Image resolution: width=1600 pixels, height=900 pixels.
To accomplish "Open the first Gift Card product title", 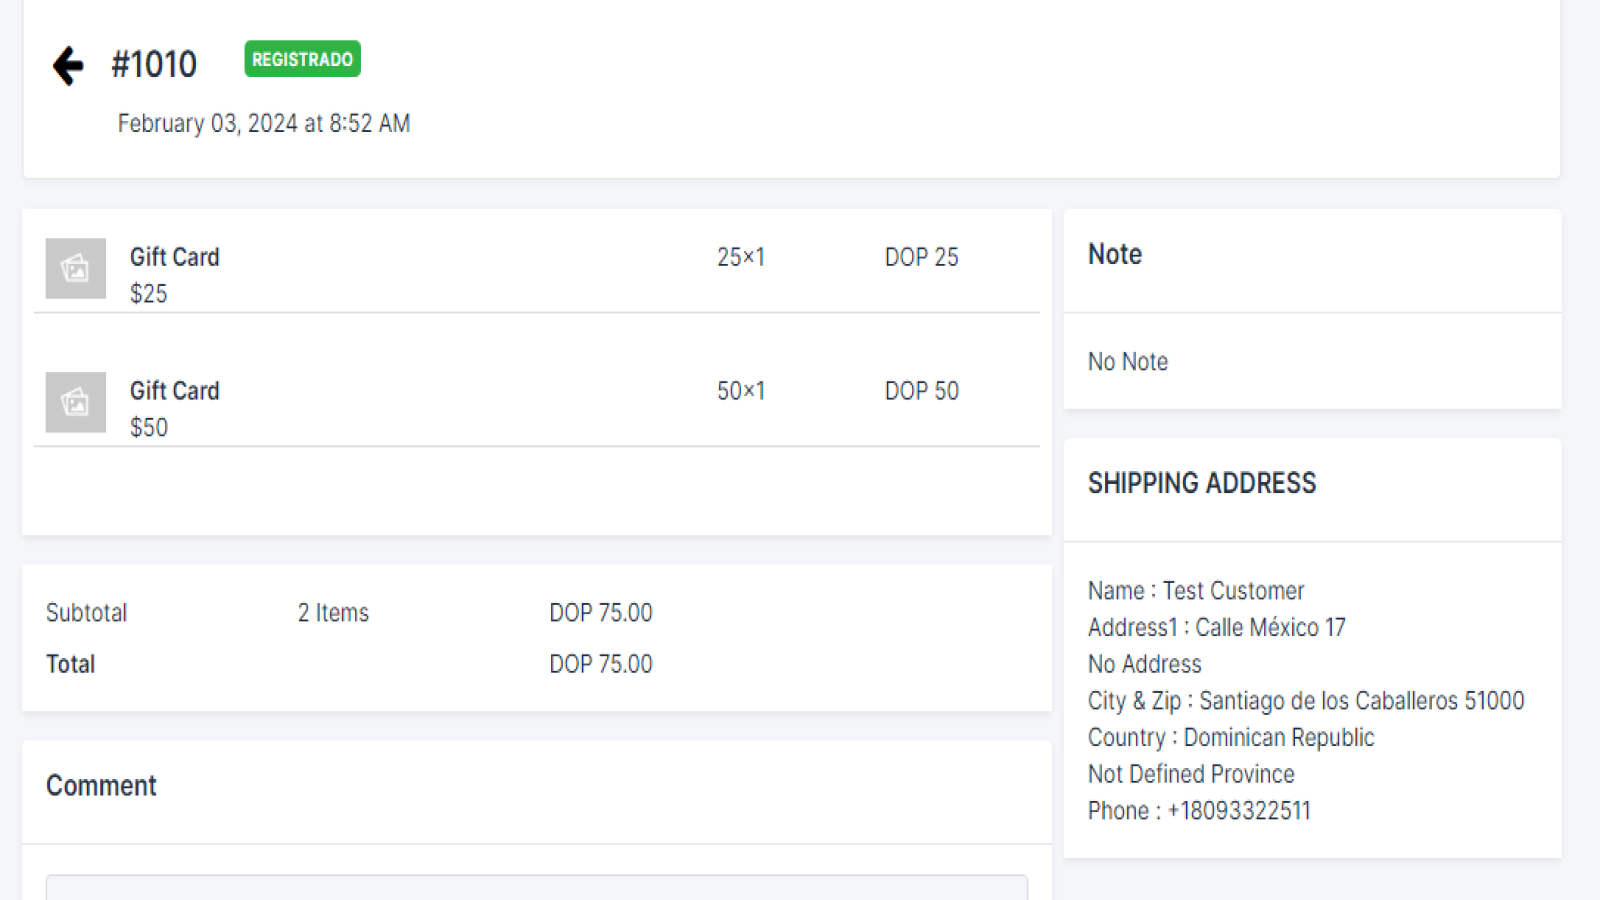I will 175,257.
